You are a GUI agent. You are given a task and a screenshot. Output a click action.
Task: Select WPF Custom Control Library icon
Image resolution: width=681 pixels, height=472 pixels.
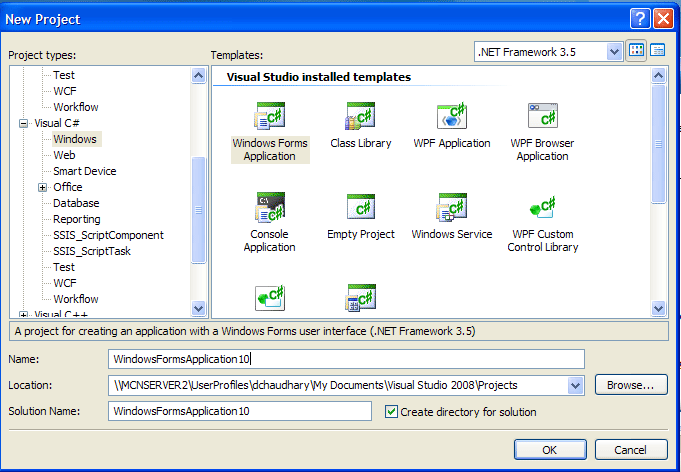(x=542, y=208)
